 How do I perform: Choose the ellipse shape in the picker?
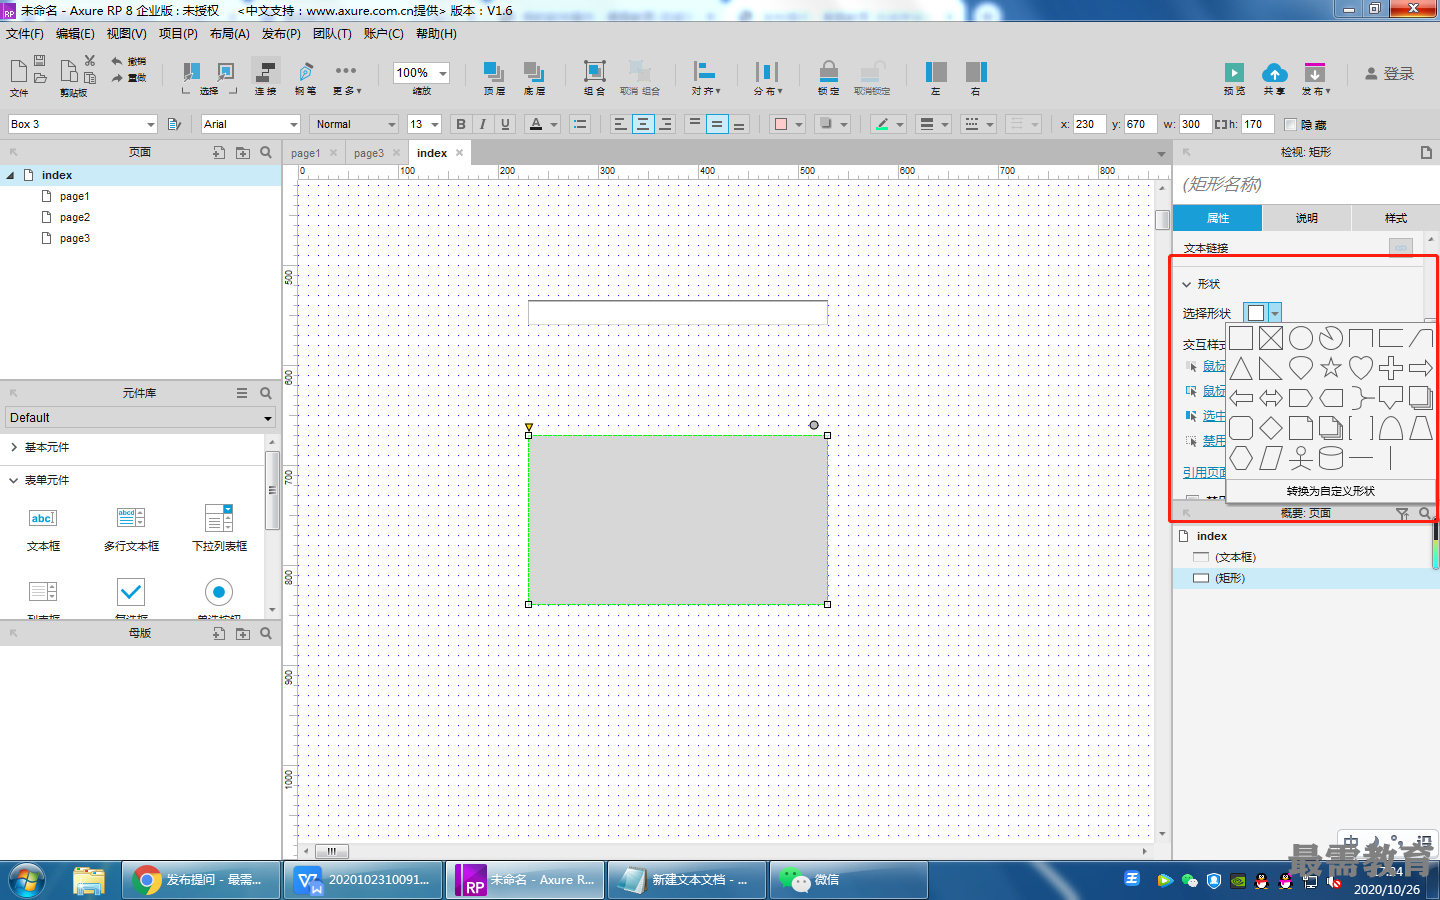tap(1301, 338)
